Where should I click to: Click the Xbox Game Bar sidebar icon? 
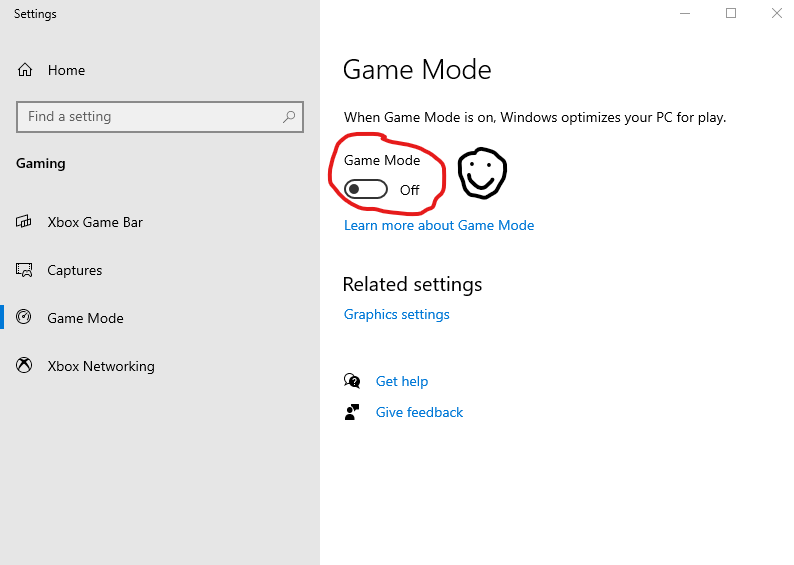(25, 222)
